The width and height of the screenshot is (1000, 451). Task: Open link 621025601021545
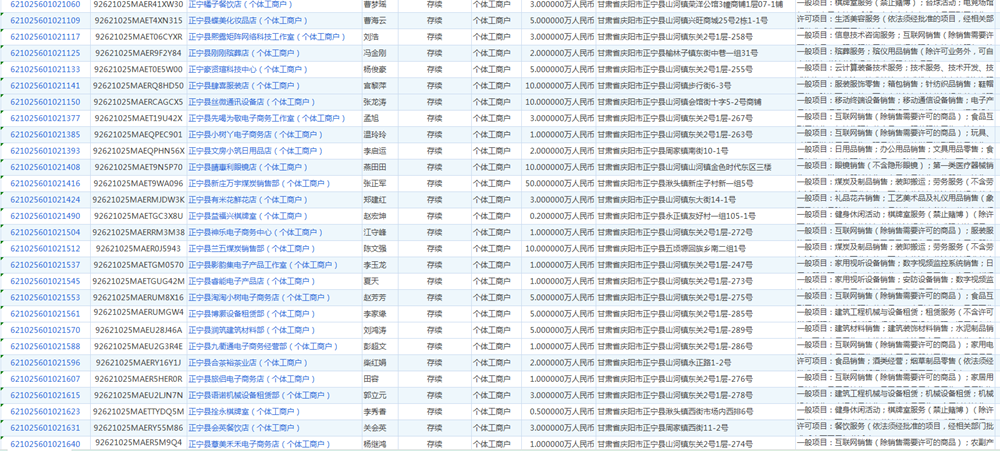(x=46, y=281)
